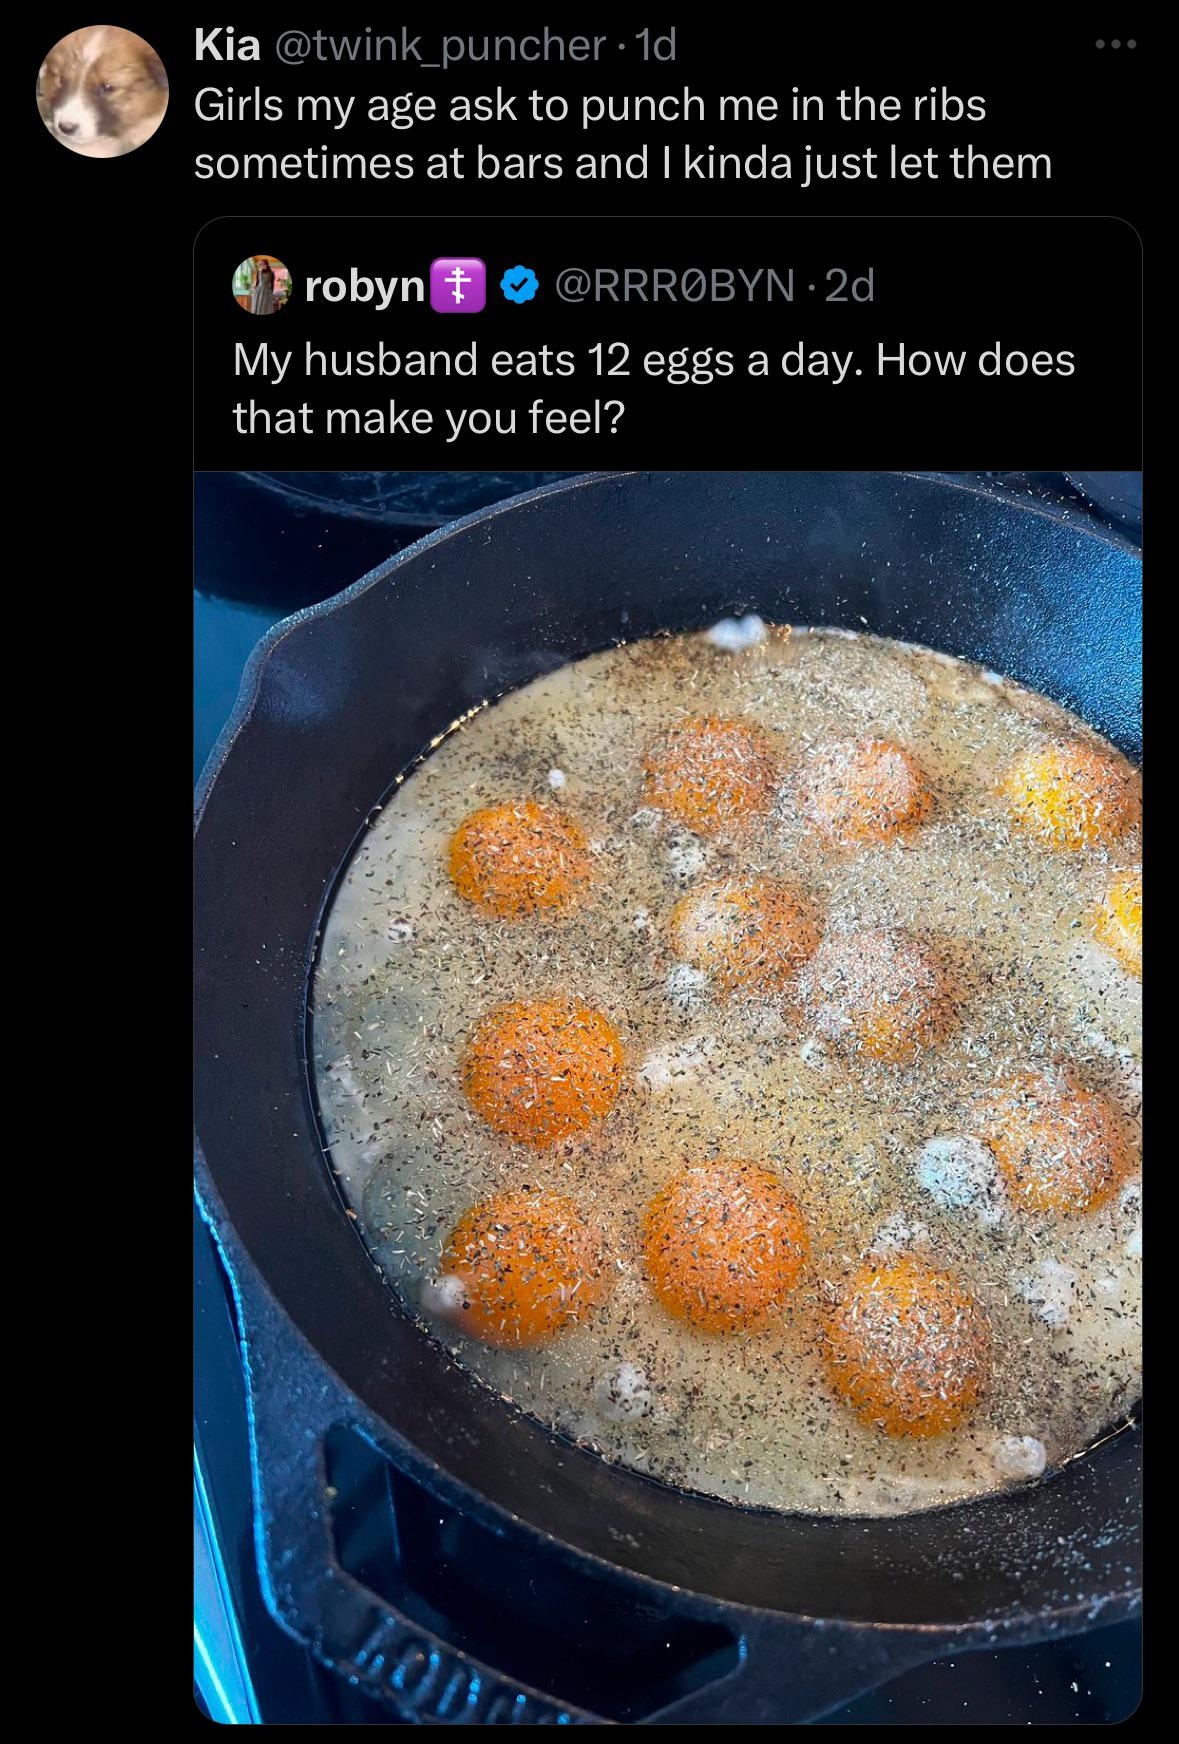The image size is (1179, 1744).
Task: Open the robyn display name
Action: click(x=364, y=288)
